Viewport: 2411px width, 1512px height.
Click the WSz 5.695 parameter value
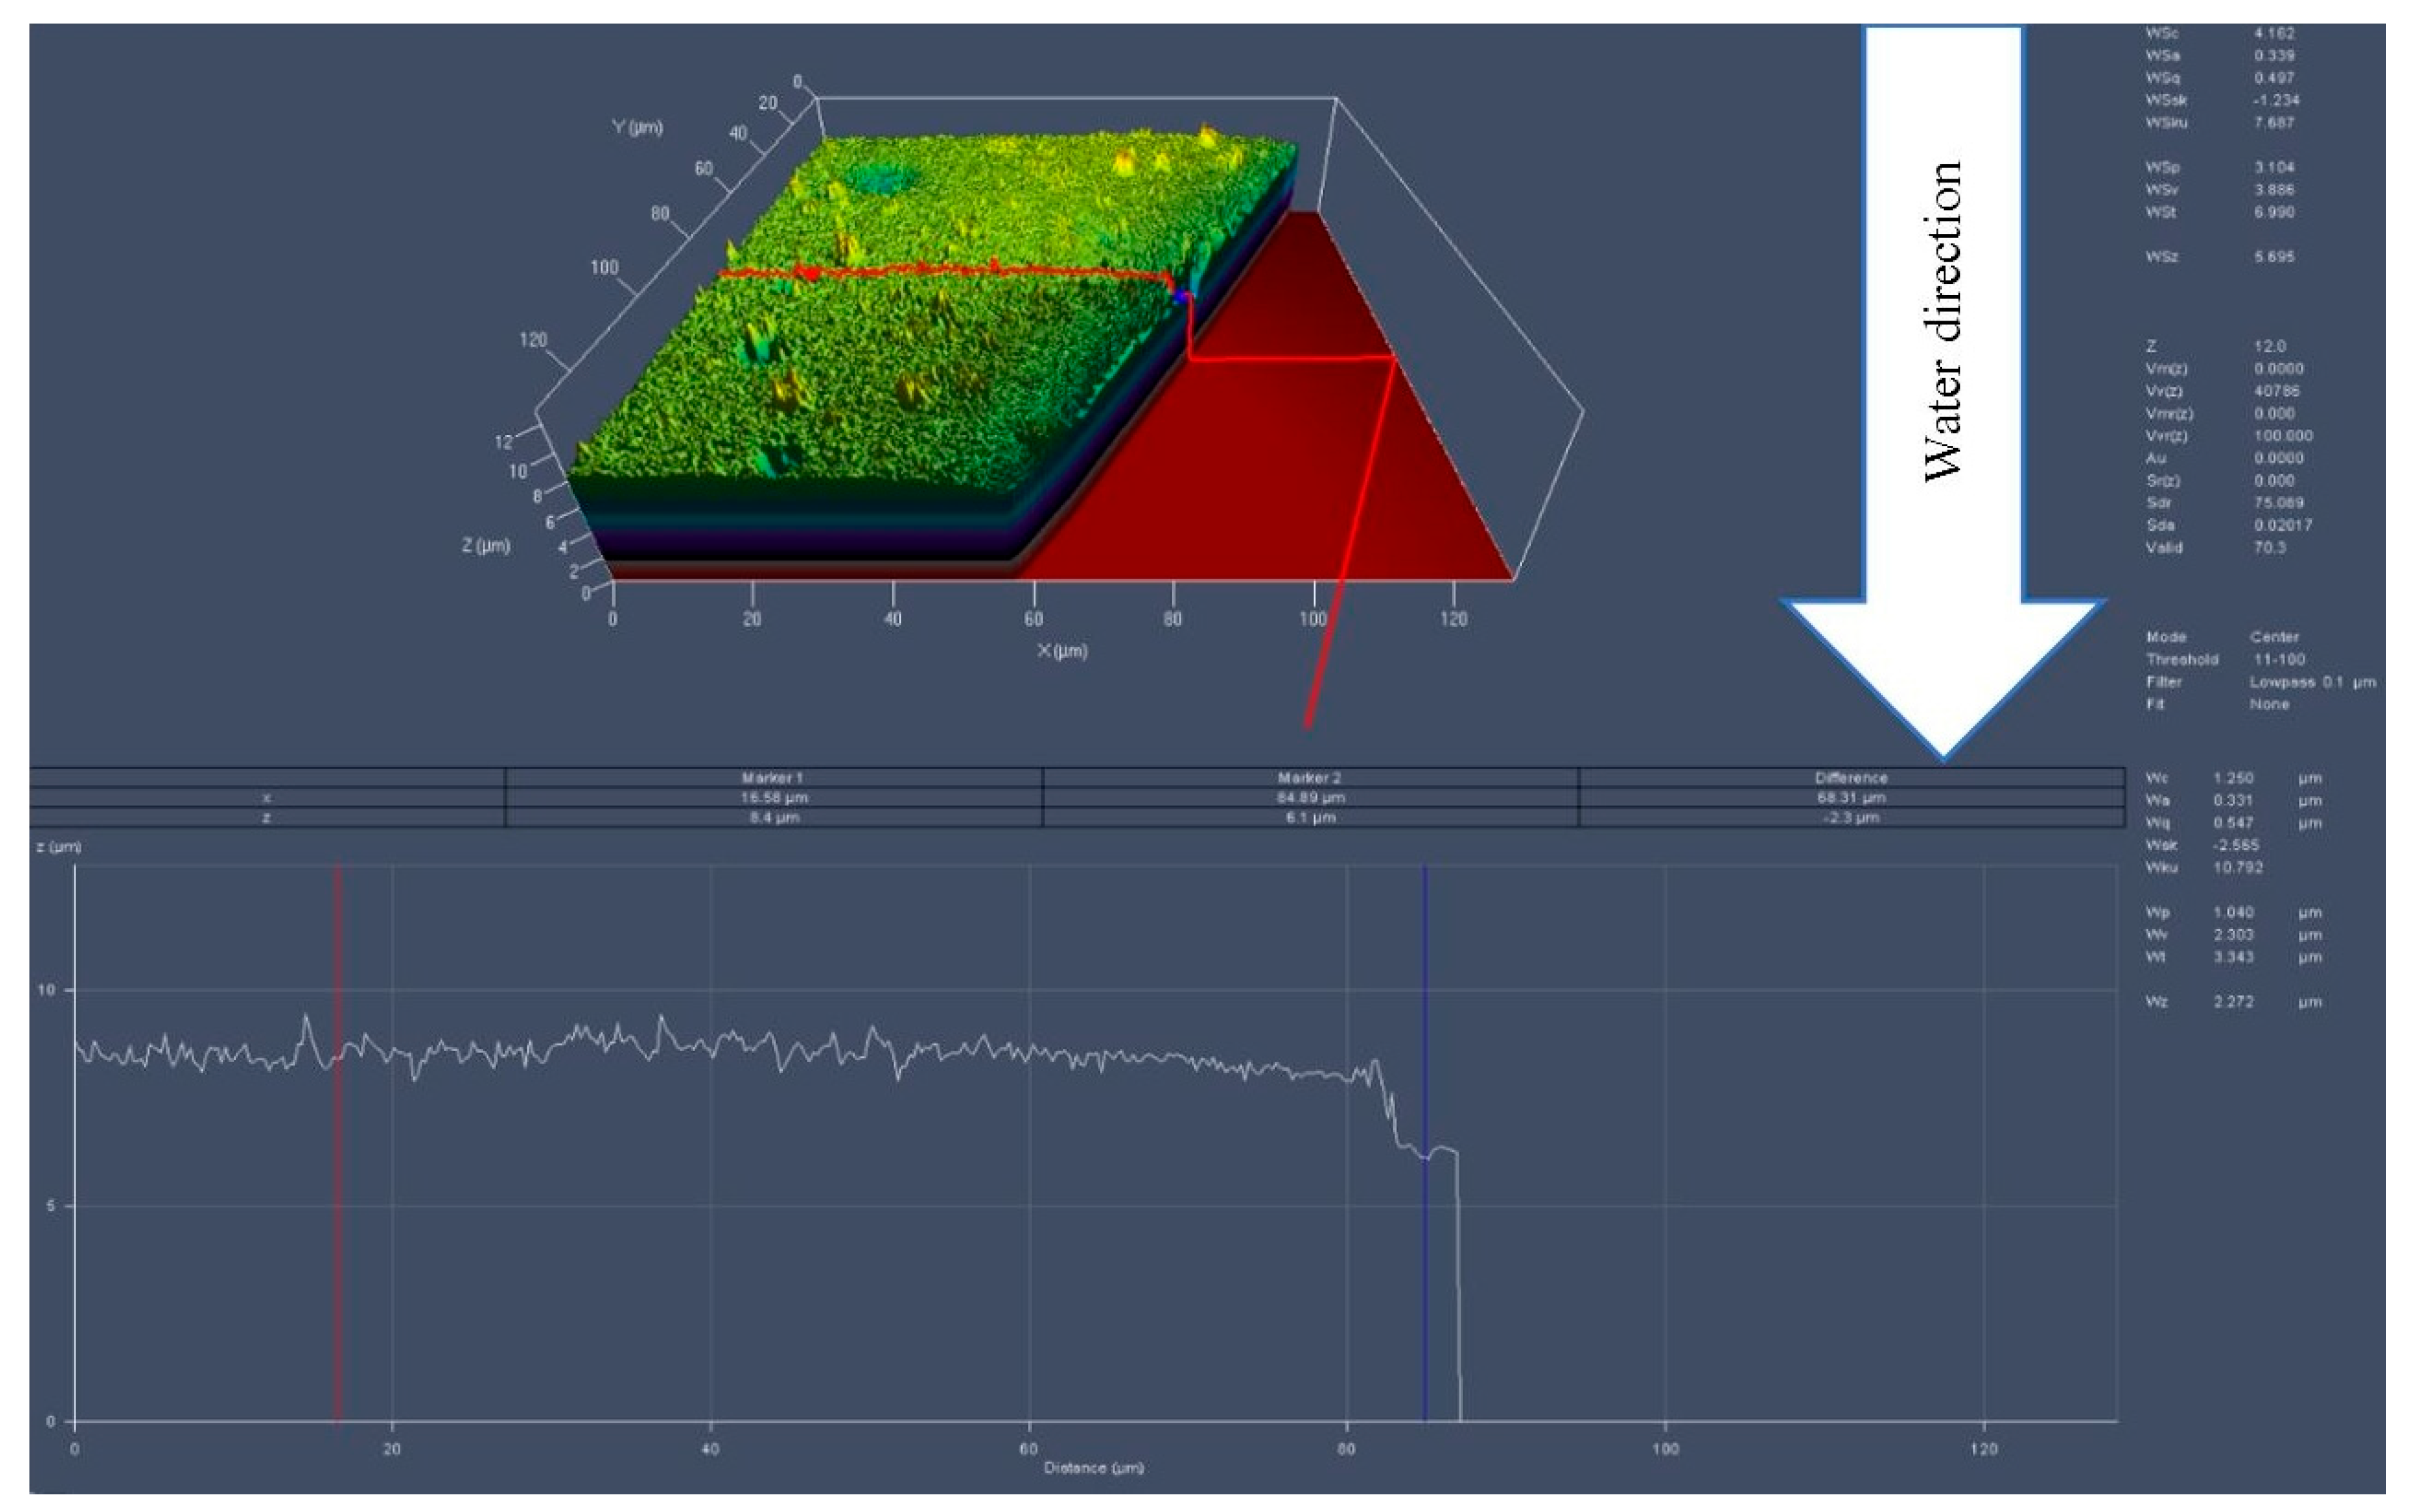[x=2274, y=257]
